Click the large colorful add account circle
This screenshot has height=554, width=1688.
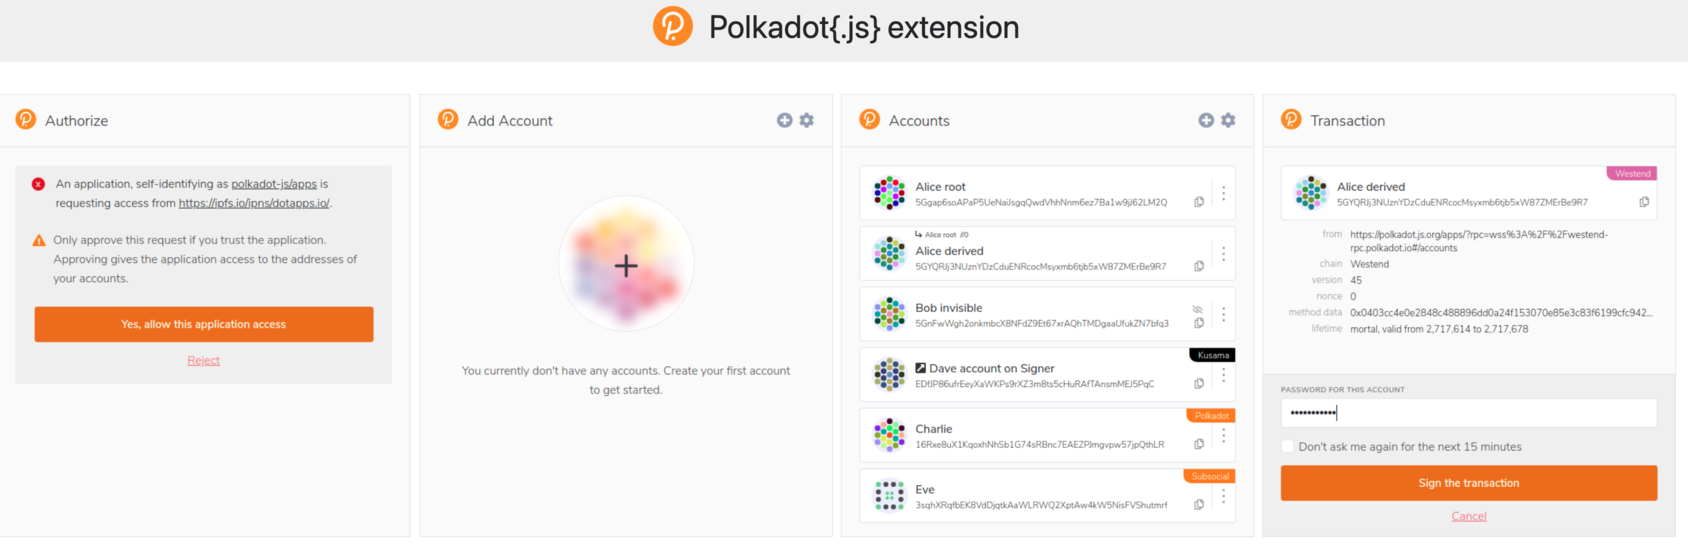point(626,265)
